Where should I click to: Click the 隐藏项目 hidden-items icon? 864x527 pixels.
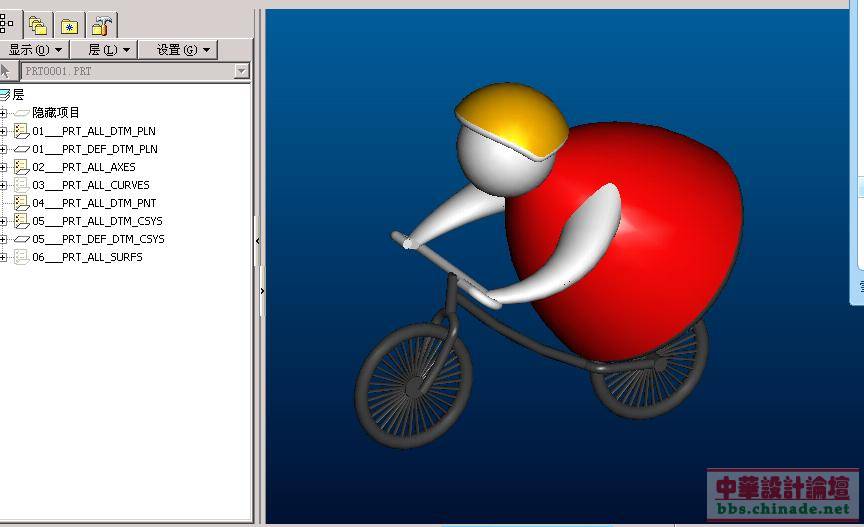pos(21,113)
